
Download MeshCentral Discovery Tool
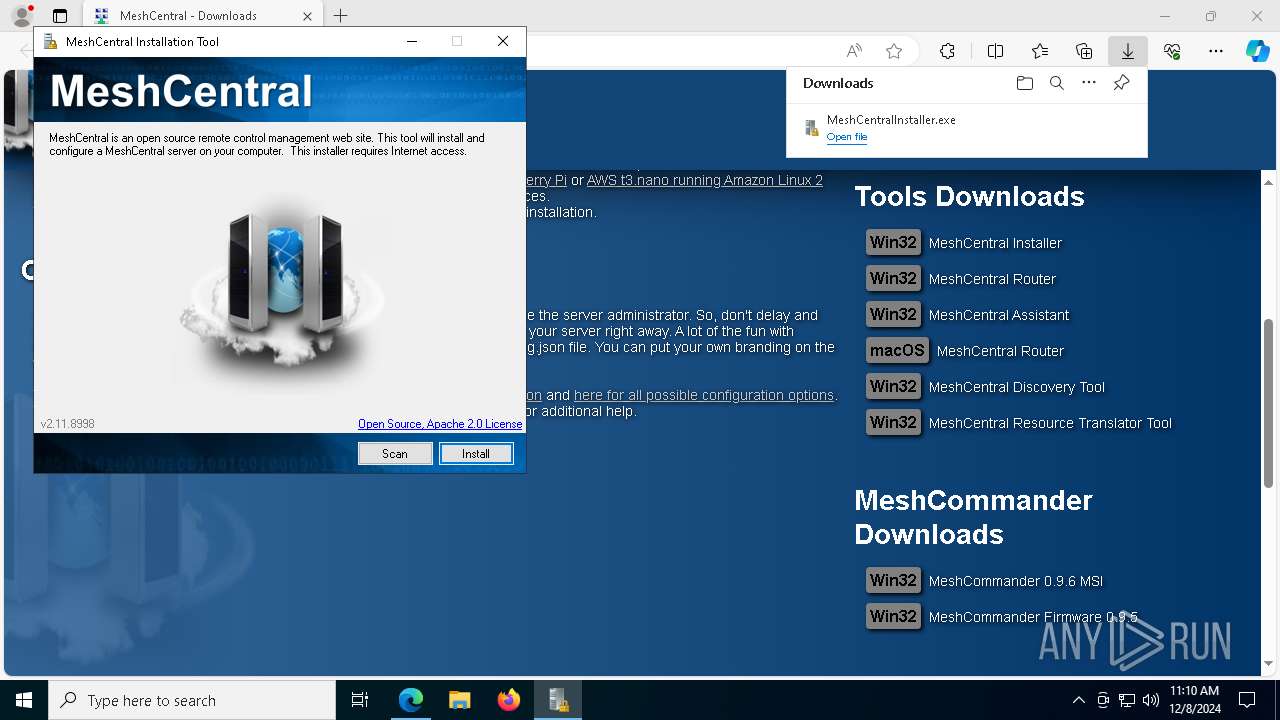1017,387
